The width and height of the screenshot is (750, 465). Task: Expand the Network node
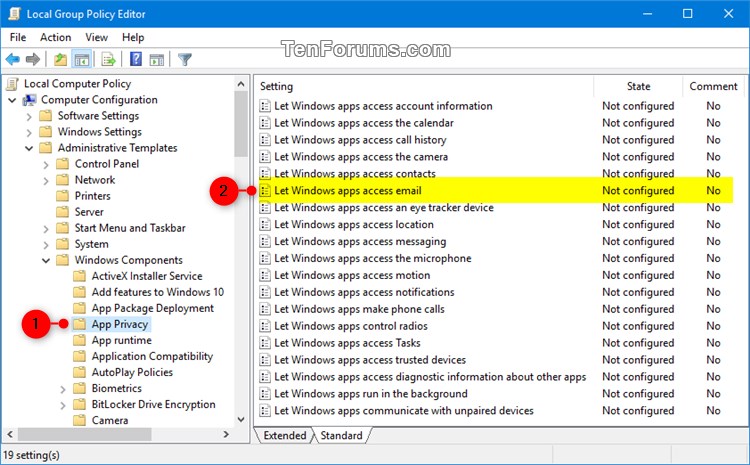click(x=46, y=180)
